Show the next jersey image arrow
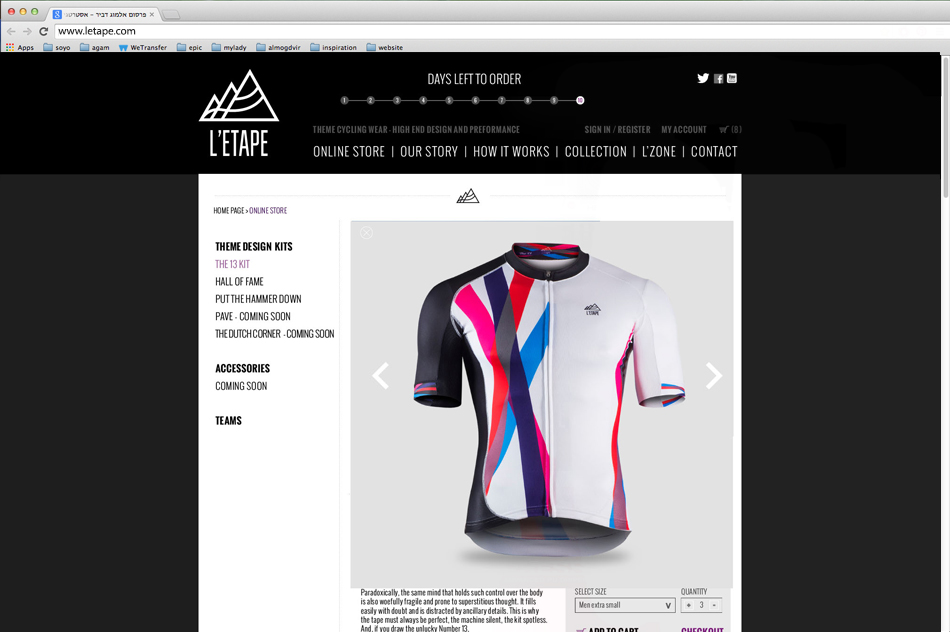The width and height of the screenshot is (950, 632). (714, 376)
